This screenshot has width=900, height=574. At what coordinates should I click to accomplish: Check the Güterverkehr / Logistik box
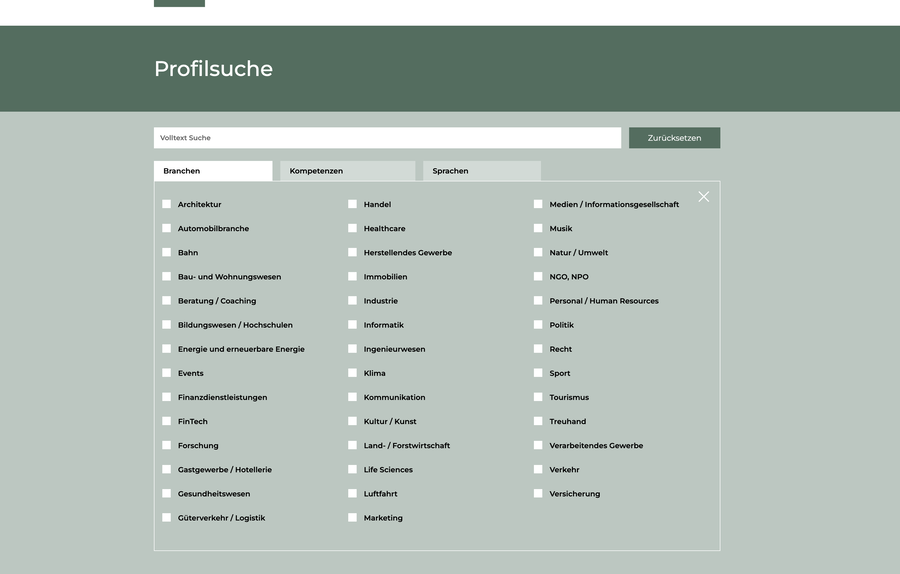(167, 518)
